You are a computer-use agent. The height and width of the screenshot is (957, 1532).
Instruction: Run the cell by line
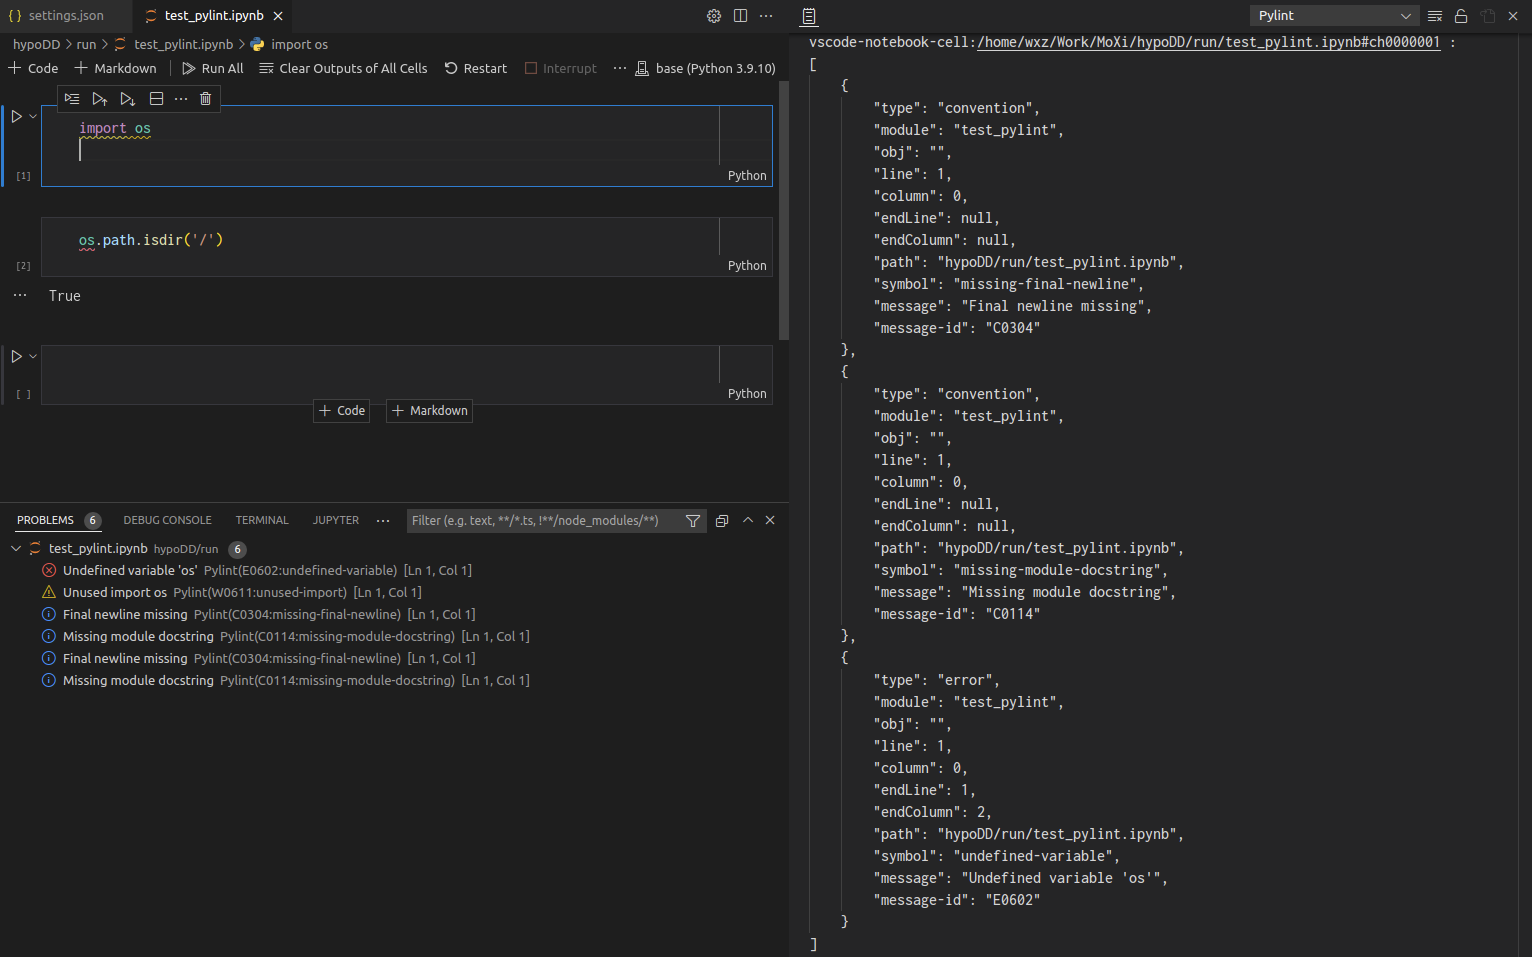tap(71, 98)
